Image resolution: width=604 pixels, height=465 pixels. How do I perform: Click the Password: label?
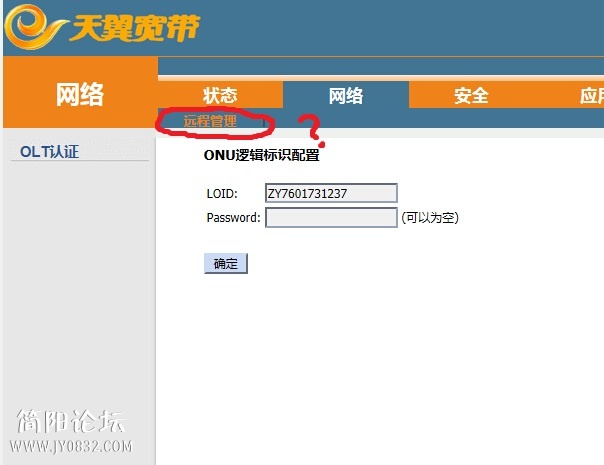tap(233, 218)
